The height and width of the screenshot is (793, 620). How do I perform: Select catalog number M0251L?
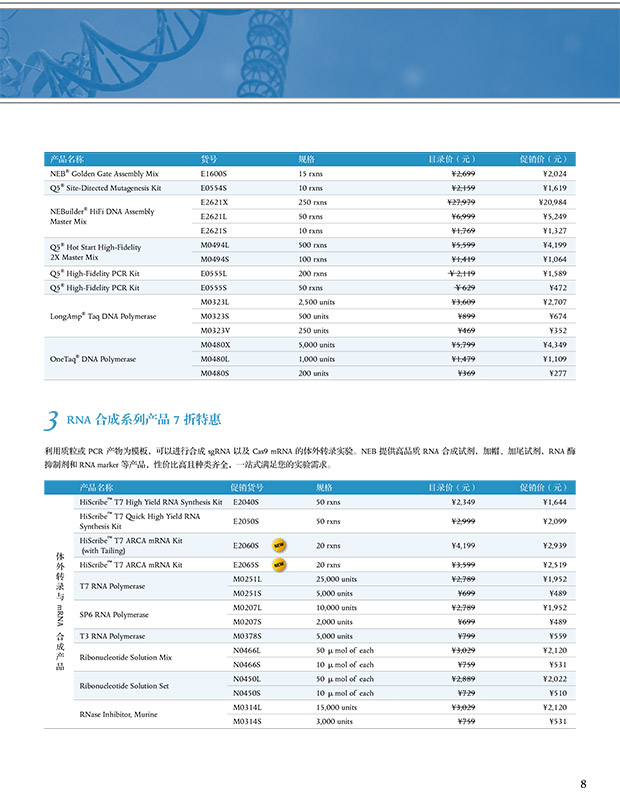pyautogui.click(x=246, y=579)
